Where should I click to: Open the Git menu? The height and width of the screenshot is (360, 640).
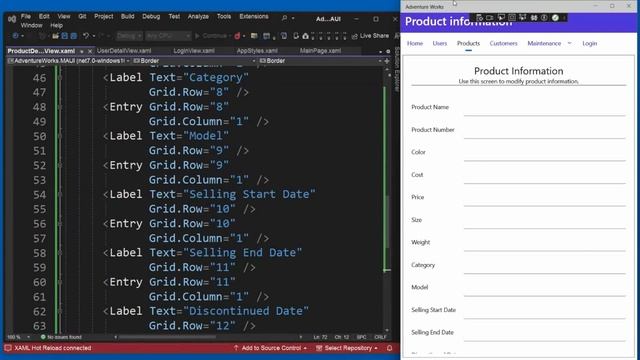[x=82, y=16]
